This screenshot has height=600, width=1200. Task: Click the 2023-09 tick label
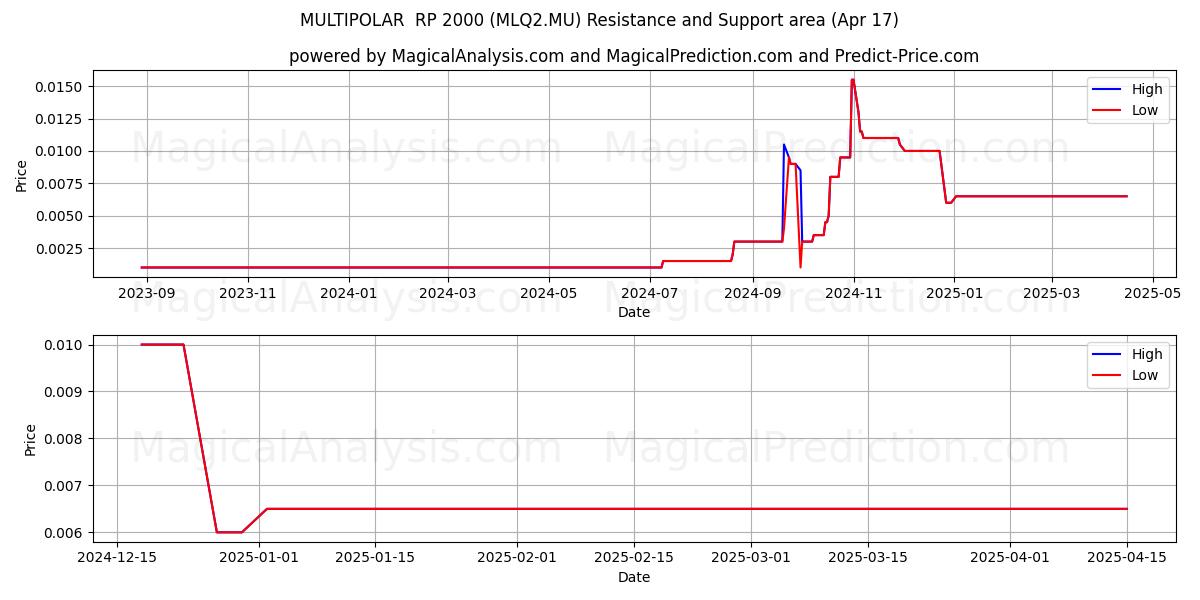(x=147, y=293)
